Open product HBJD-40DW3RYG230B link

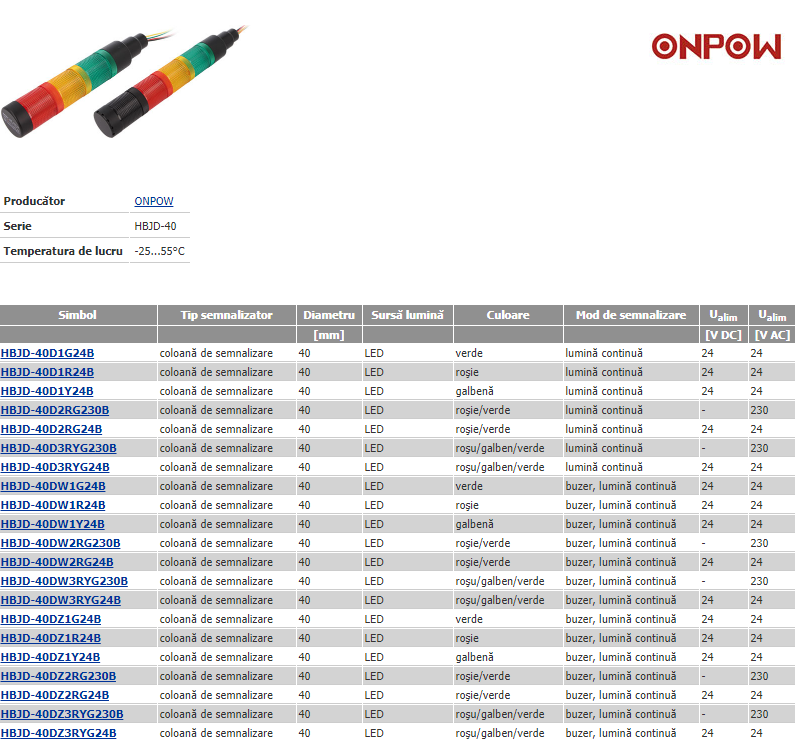pyautogui.click(x=64, y=581)
